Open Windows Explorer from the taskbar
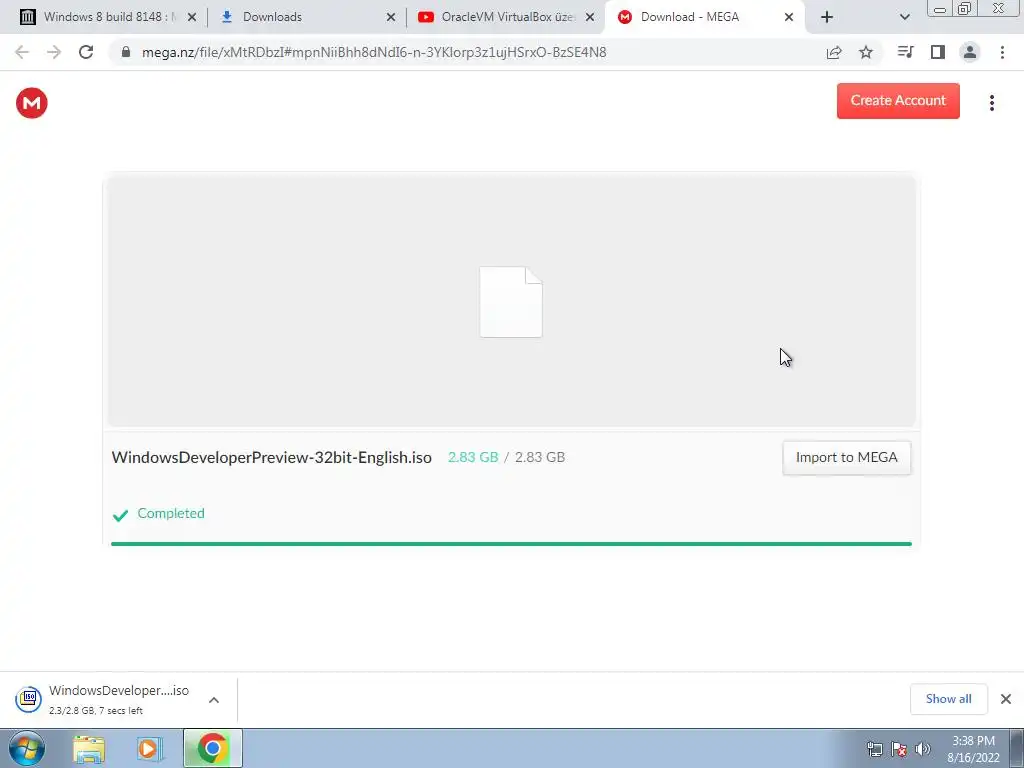Screen dimensions: 1024x768 [89, 749]
